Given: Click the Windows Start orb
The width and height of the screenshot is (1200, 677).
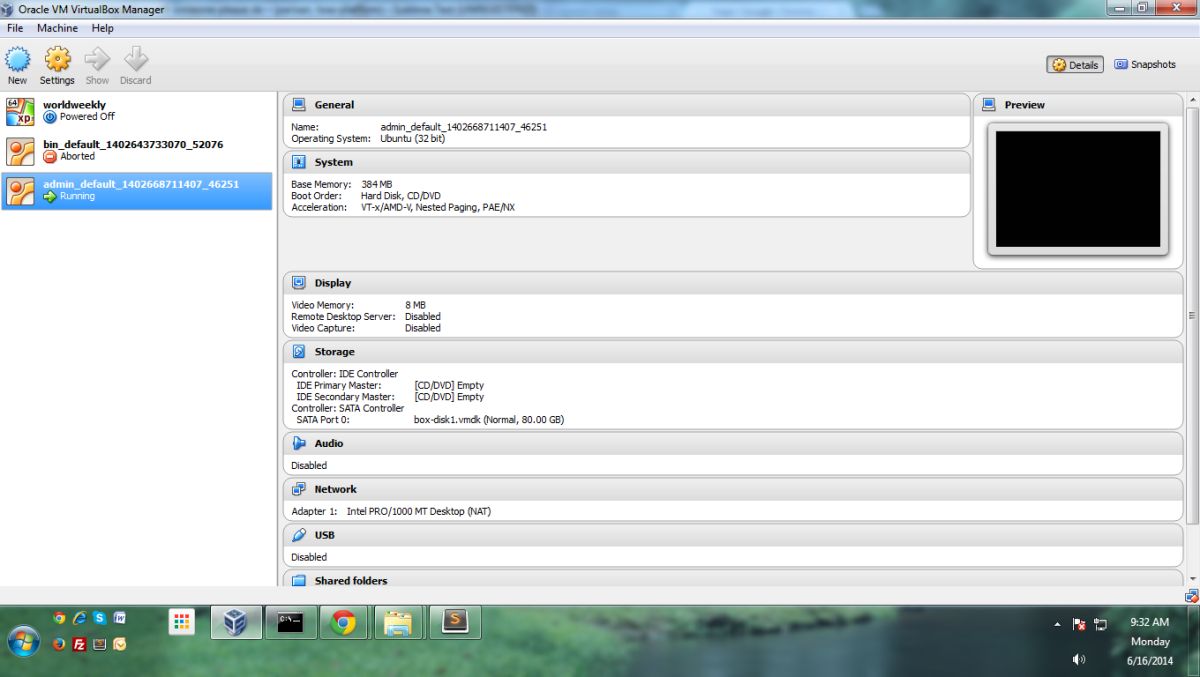Looking at the screenshot, I should (x=23, y=641).
